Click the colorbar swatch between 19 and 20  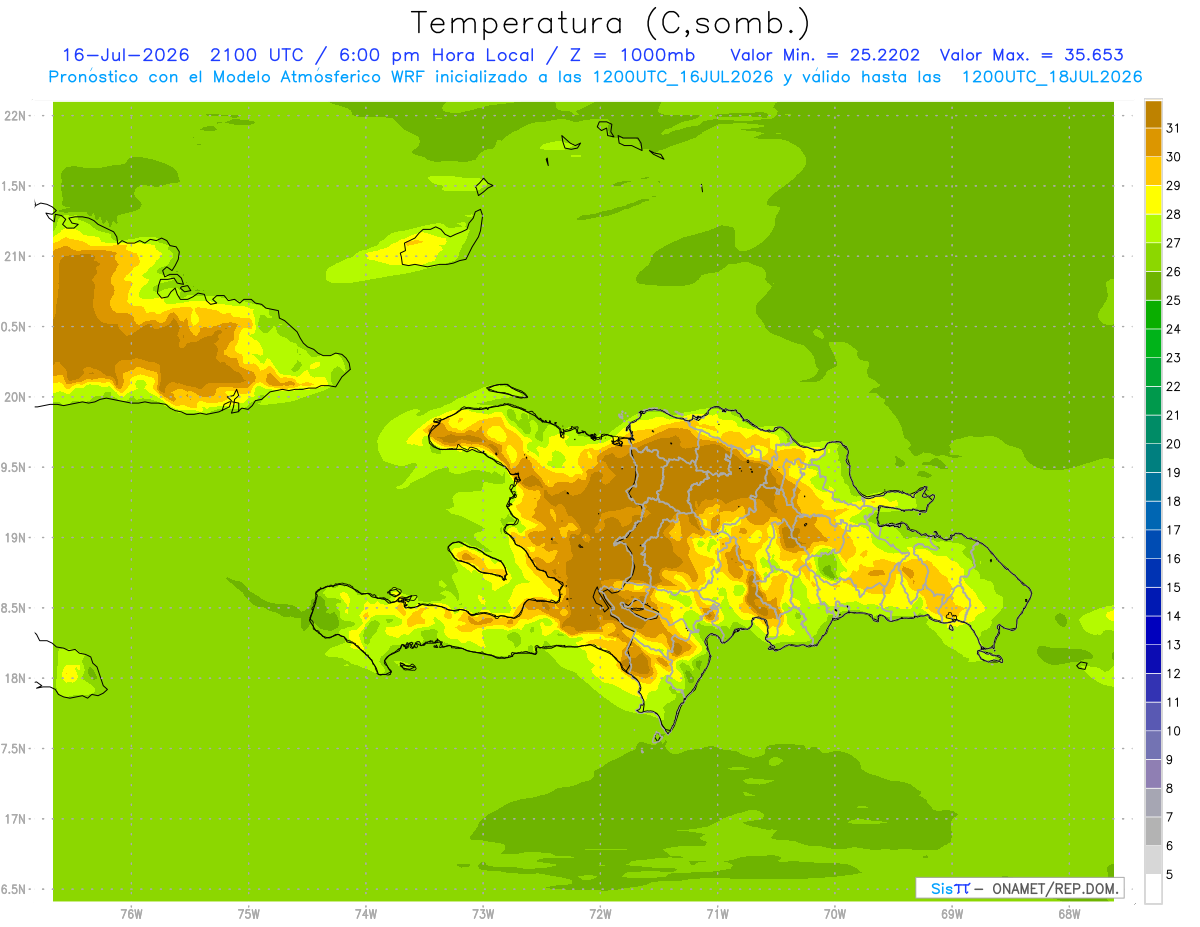coord(1153,458)
